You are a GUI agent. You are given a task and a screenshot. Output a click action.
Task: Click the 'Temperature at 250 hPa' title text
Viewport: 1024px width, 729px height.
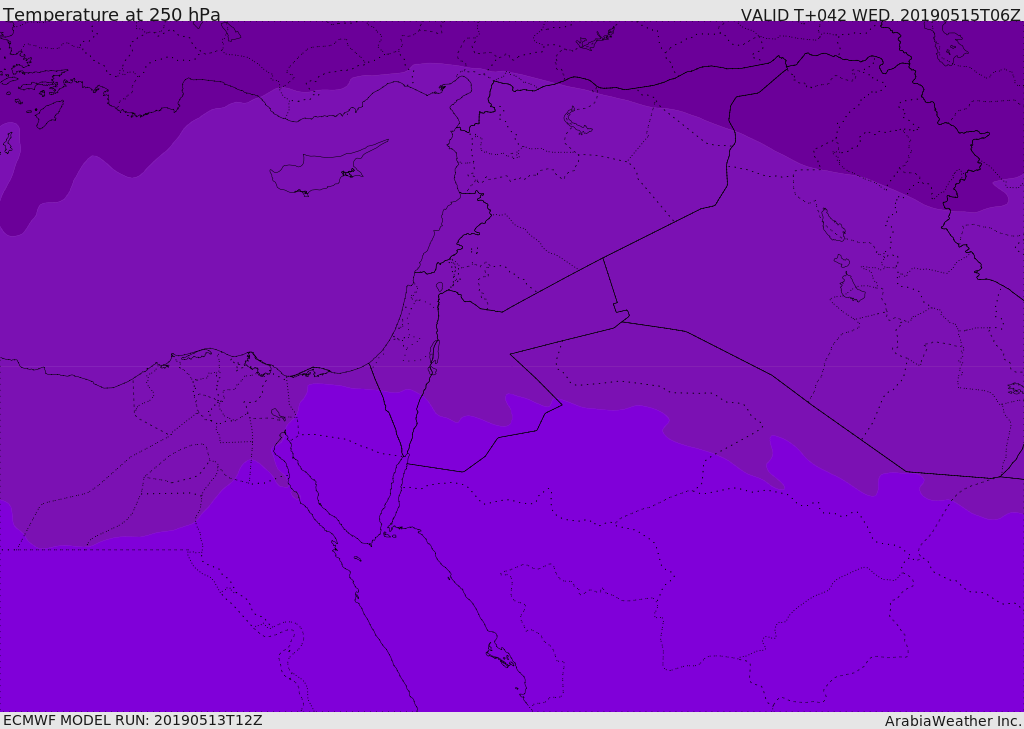tap(112, 14)
